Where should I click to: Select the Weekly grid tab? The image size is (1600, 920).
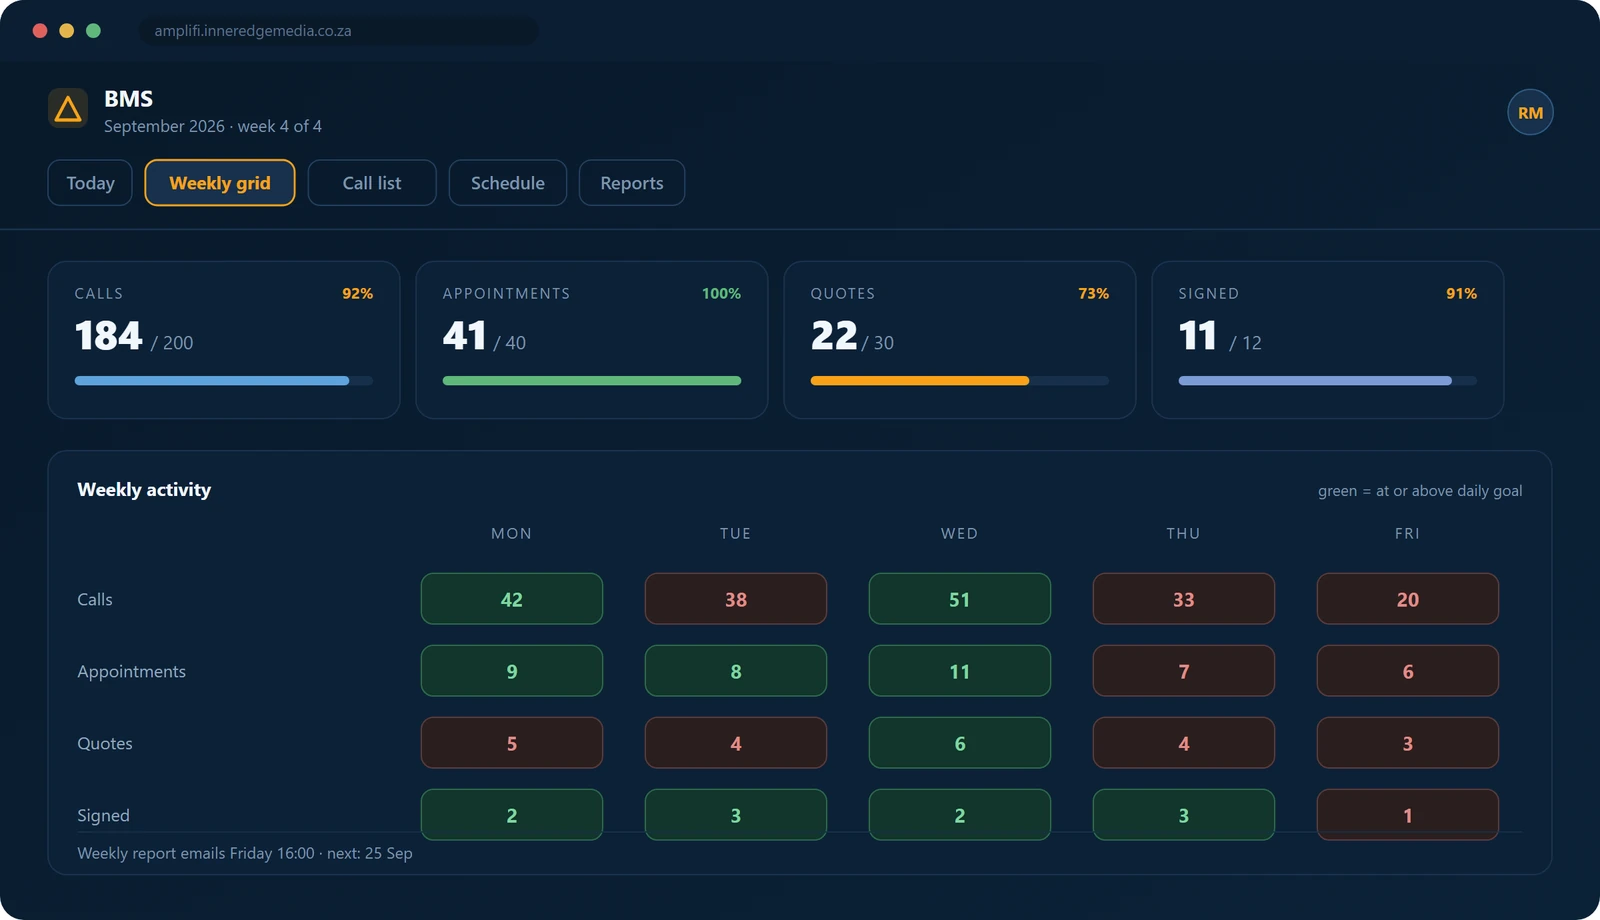[x=220, y=183]
